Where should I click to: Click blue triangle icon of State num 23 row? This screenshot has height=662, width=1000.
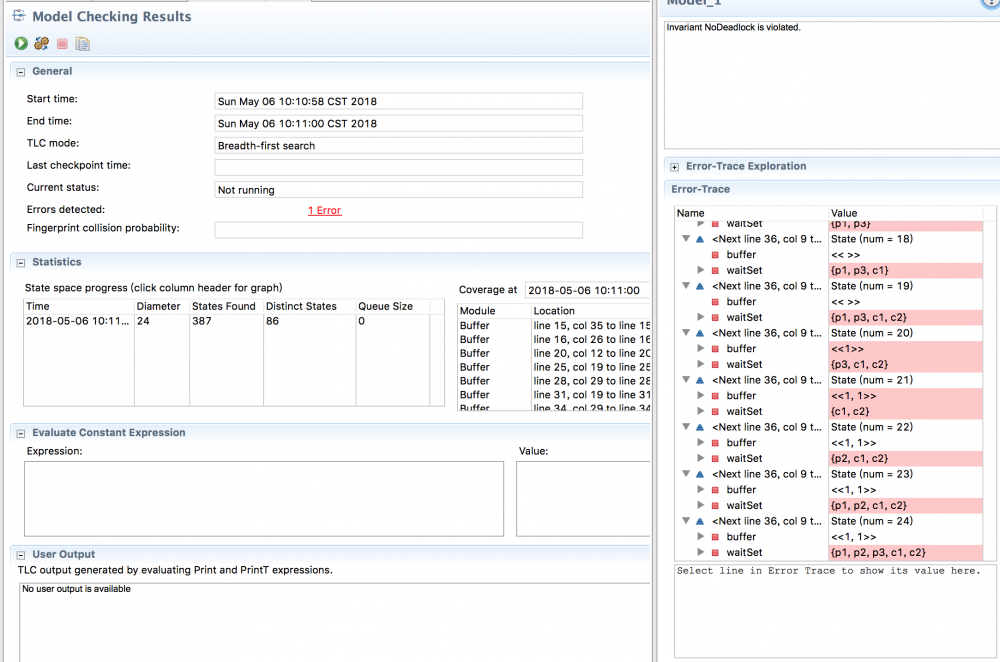click(700, 474)
